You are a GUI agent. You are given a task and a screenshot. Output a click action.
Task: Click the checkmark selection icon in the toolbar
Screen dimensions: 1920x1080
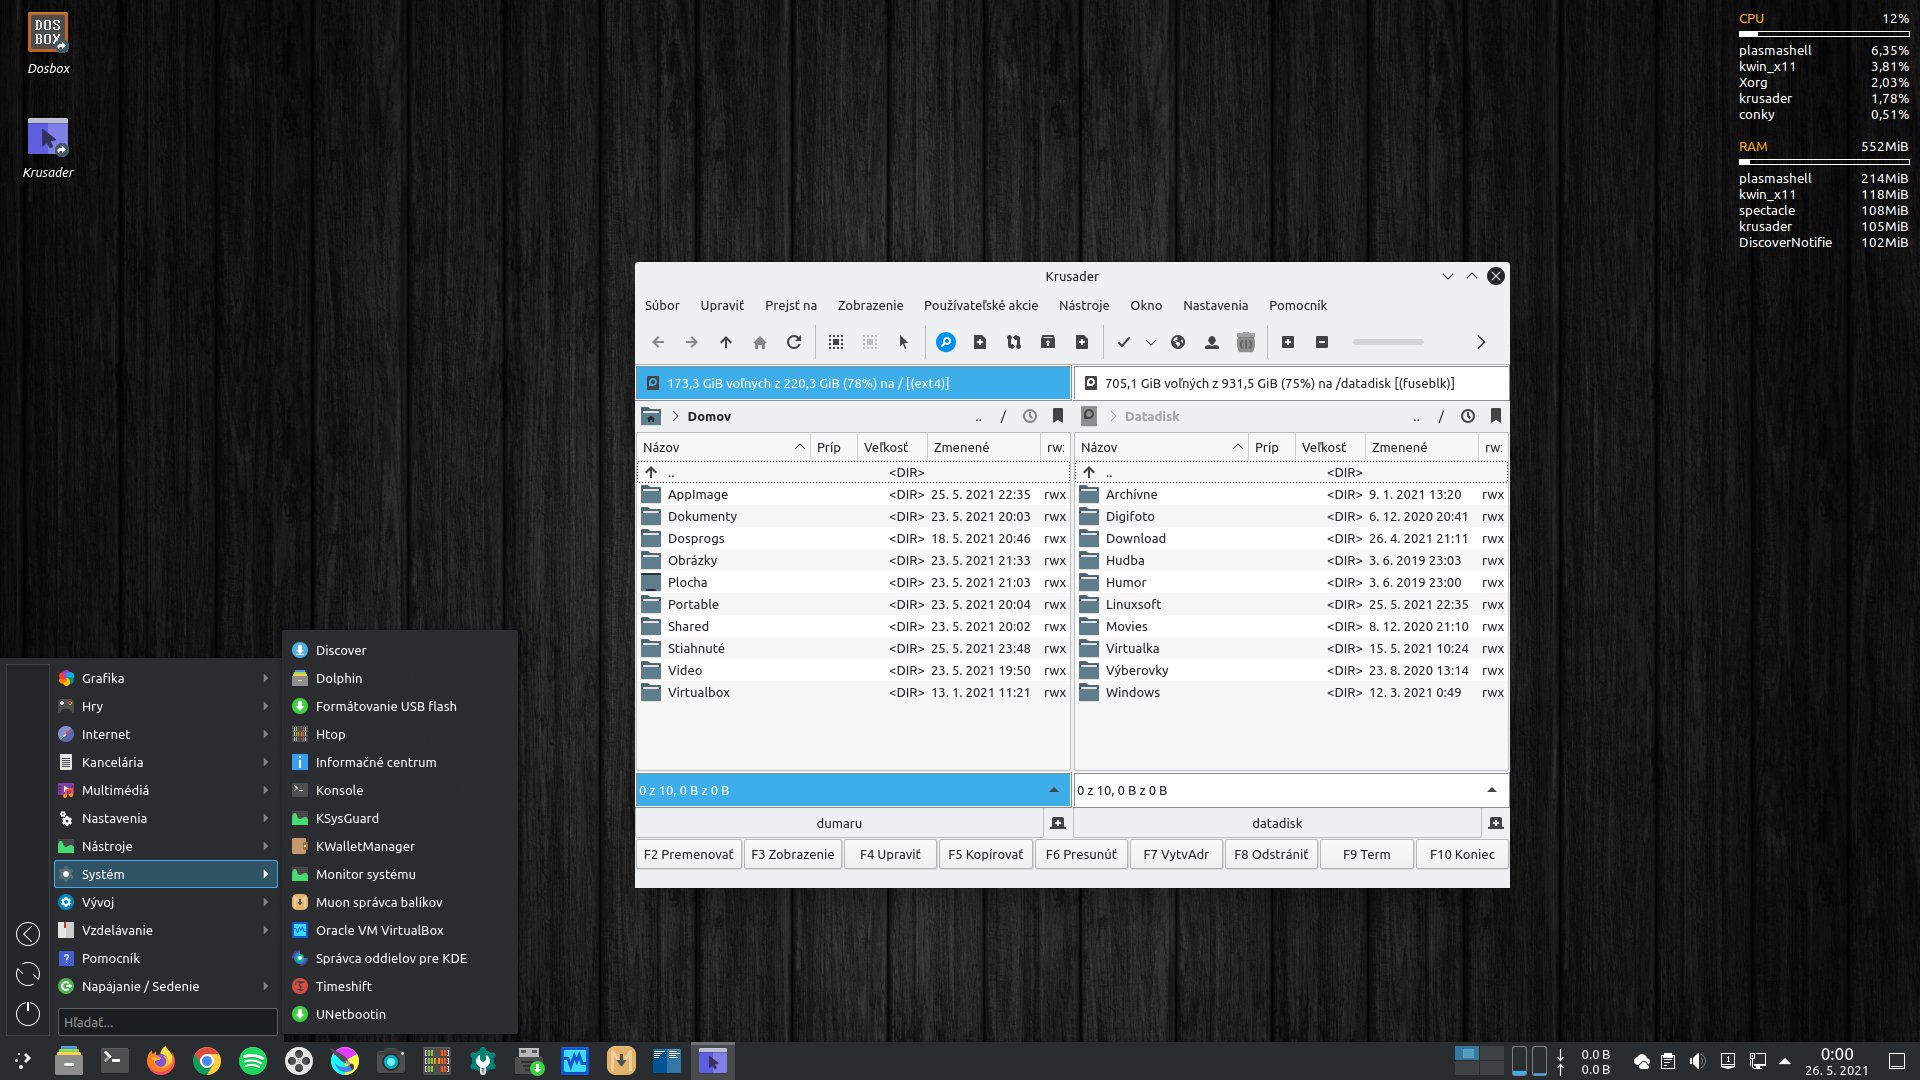pos(1123,342)
